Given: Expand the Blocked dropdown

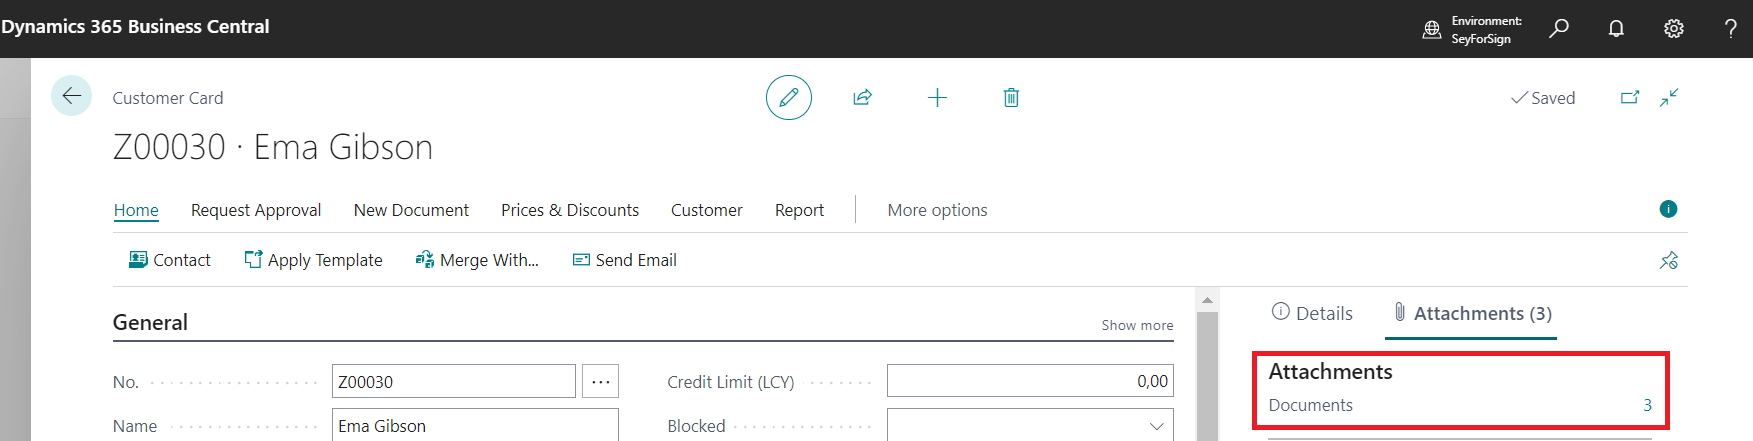Looking at the screenshot, I should click(1156, 426).
